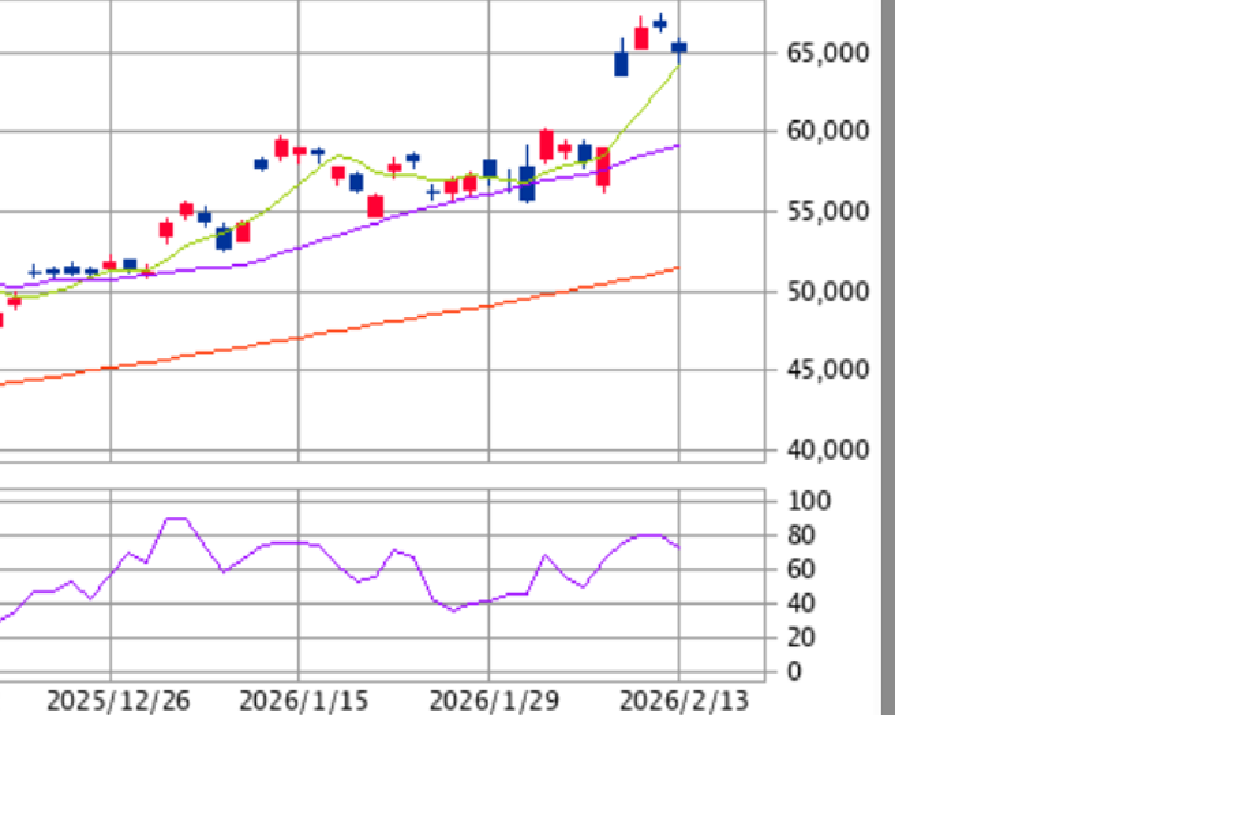Click the 2026/1/29 date label
The width and height of the screenshot is (1260, 815).
pyautogui.click(x=493, y=701)
